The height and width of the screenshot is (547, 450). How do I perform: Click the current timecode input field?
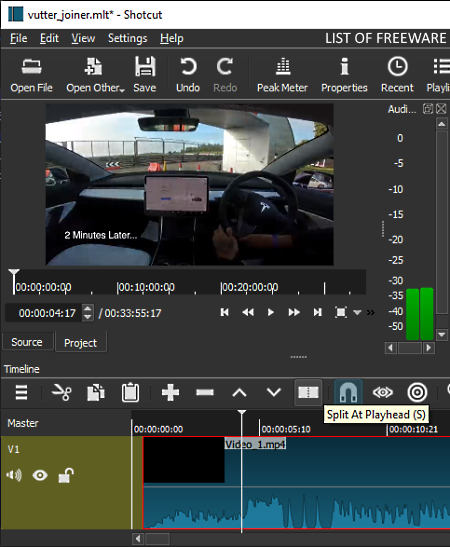point(44,313)
